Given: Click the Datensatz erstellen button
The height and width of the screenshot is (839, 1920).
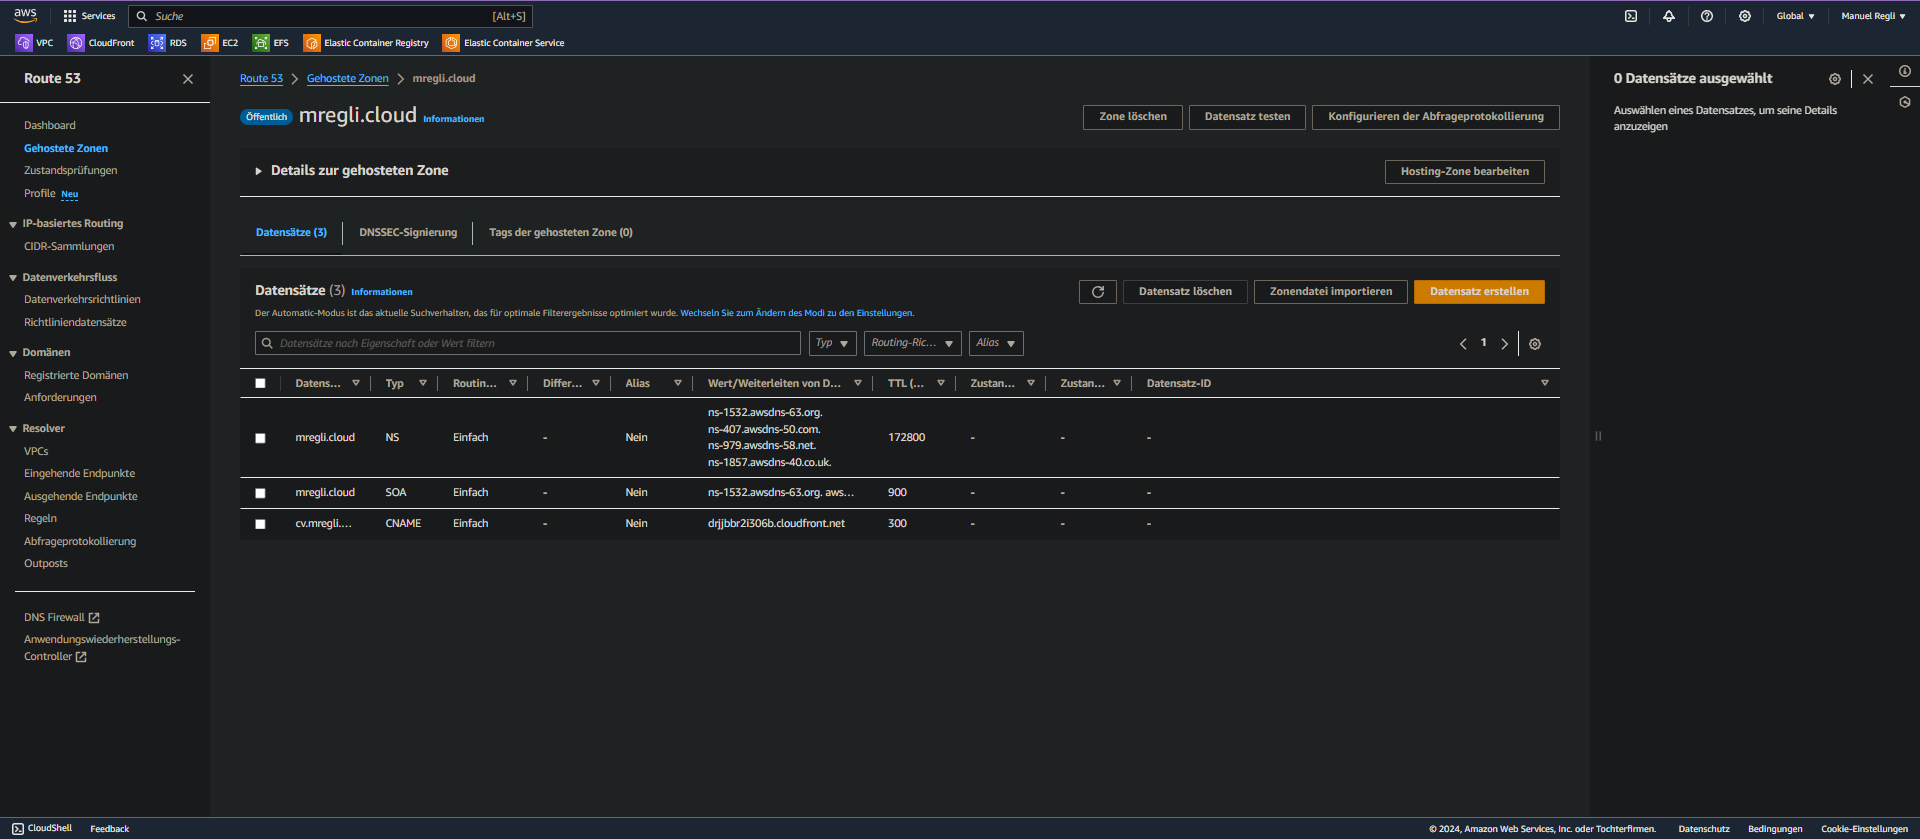Looking at the screenshot, I should click(x=1479, y=292).
